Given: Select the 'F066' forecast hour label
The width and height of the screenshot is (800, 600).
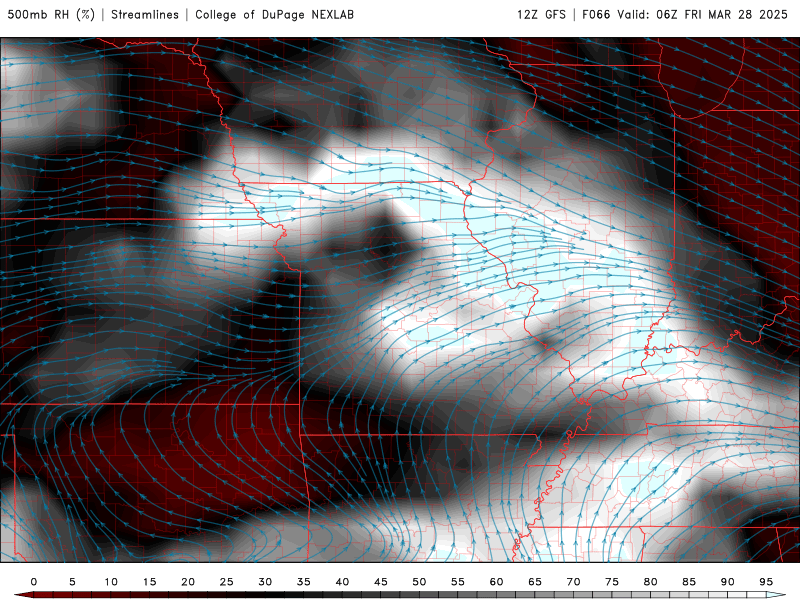Looking at the screenshot, I should pos(596,14).
